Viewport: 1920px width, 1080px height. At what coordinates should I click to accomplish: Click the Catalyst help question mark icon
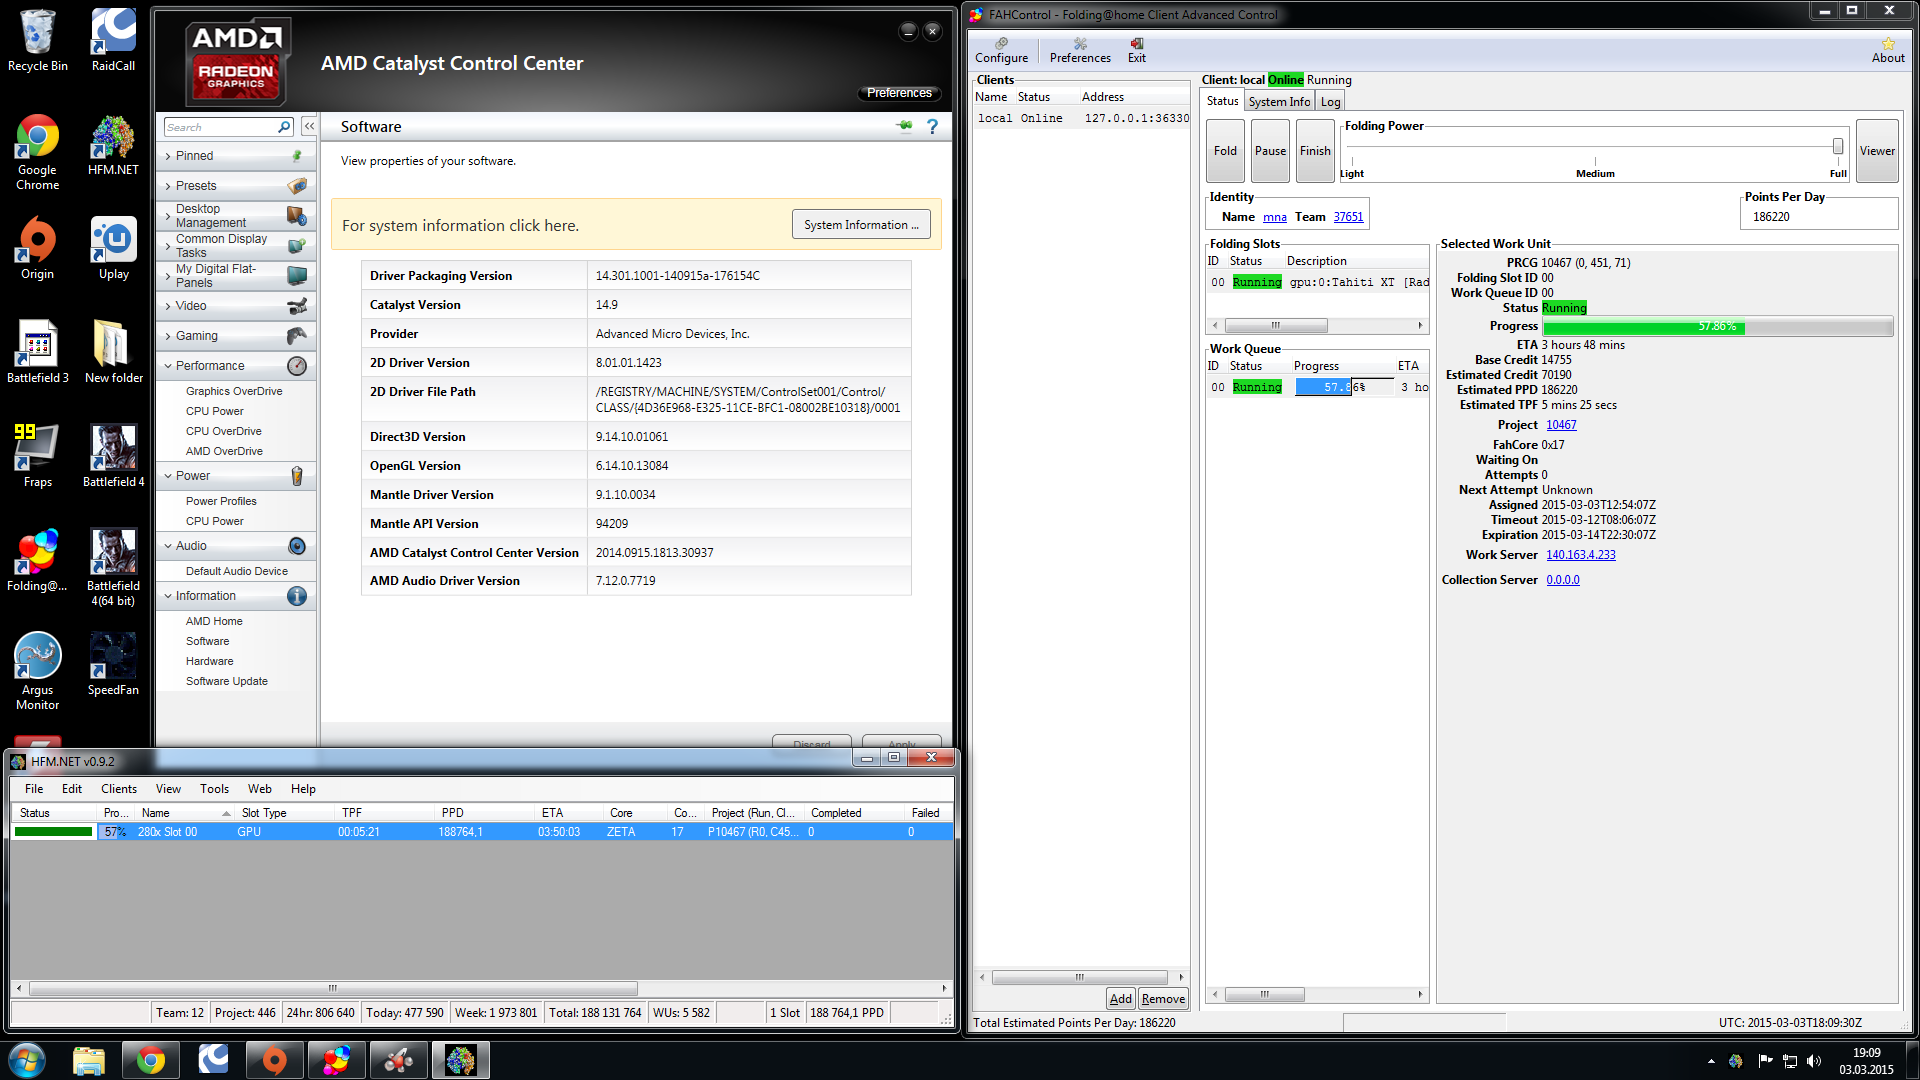pyautogui.click(x=932, y=126)
